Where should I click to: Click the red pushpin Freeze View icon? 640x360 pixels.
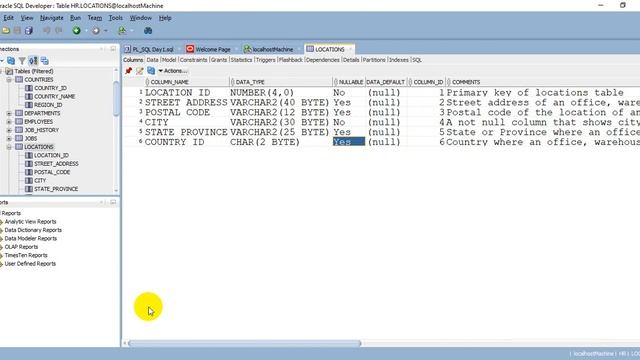click(x=129, y=71)
